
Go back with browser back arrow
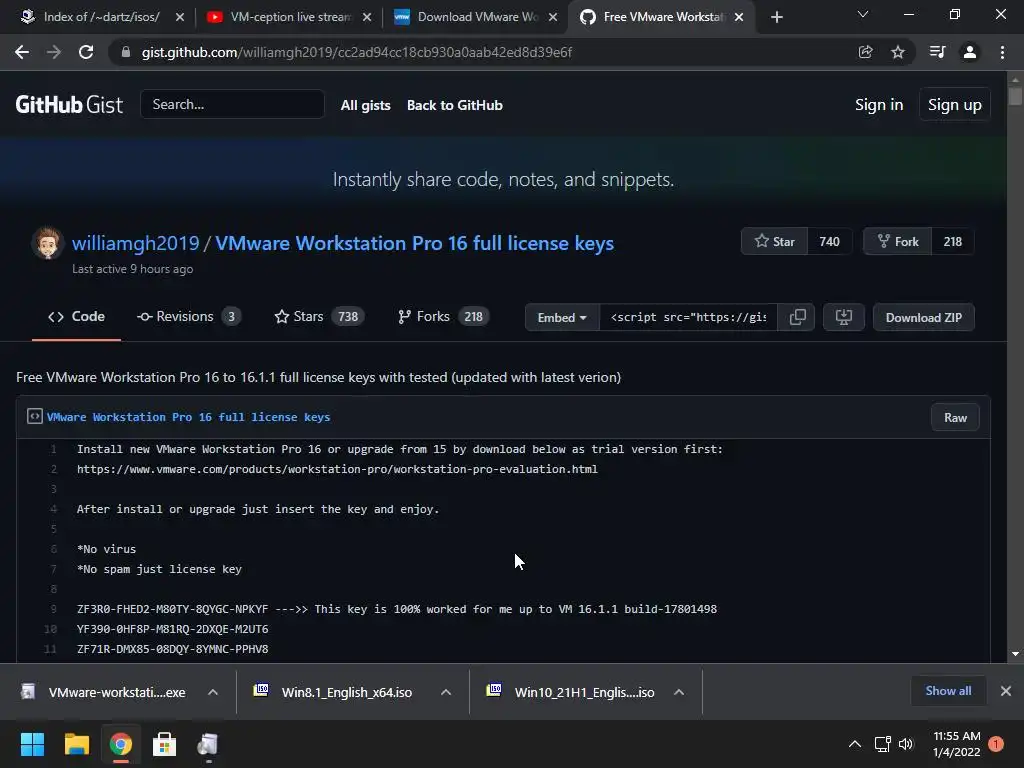tap(22, 52)
